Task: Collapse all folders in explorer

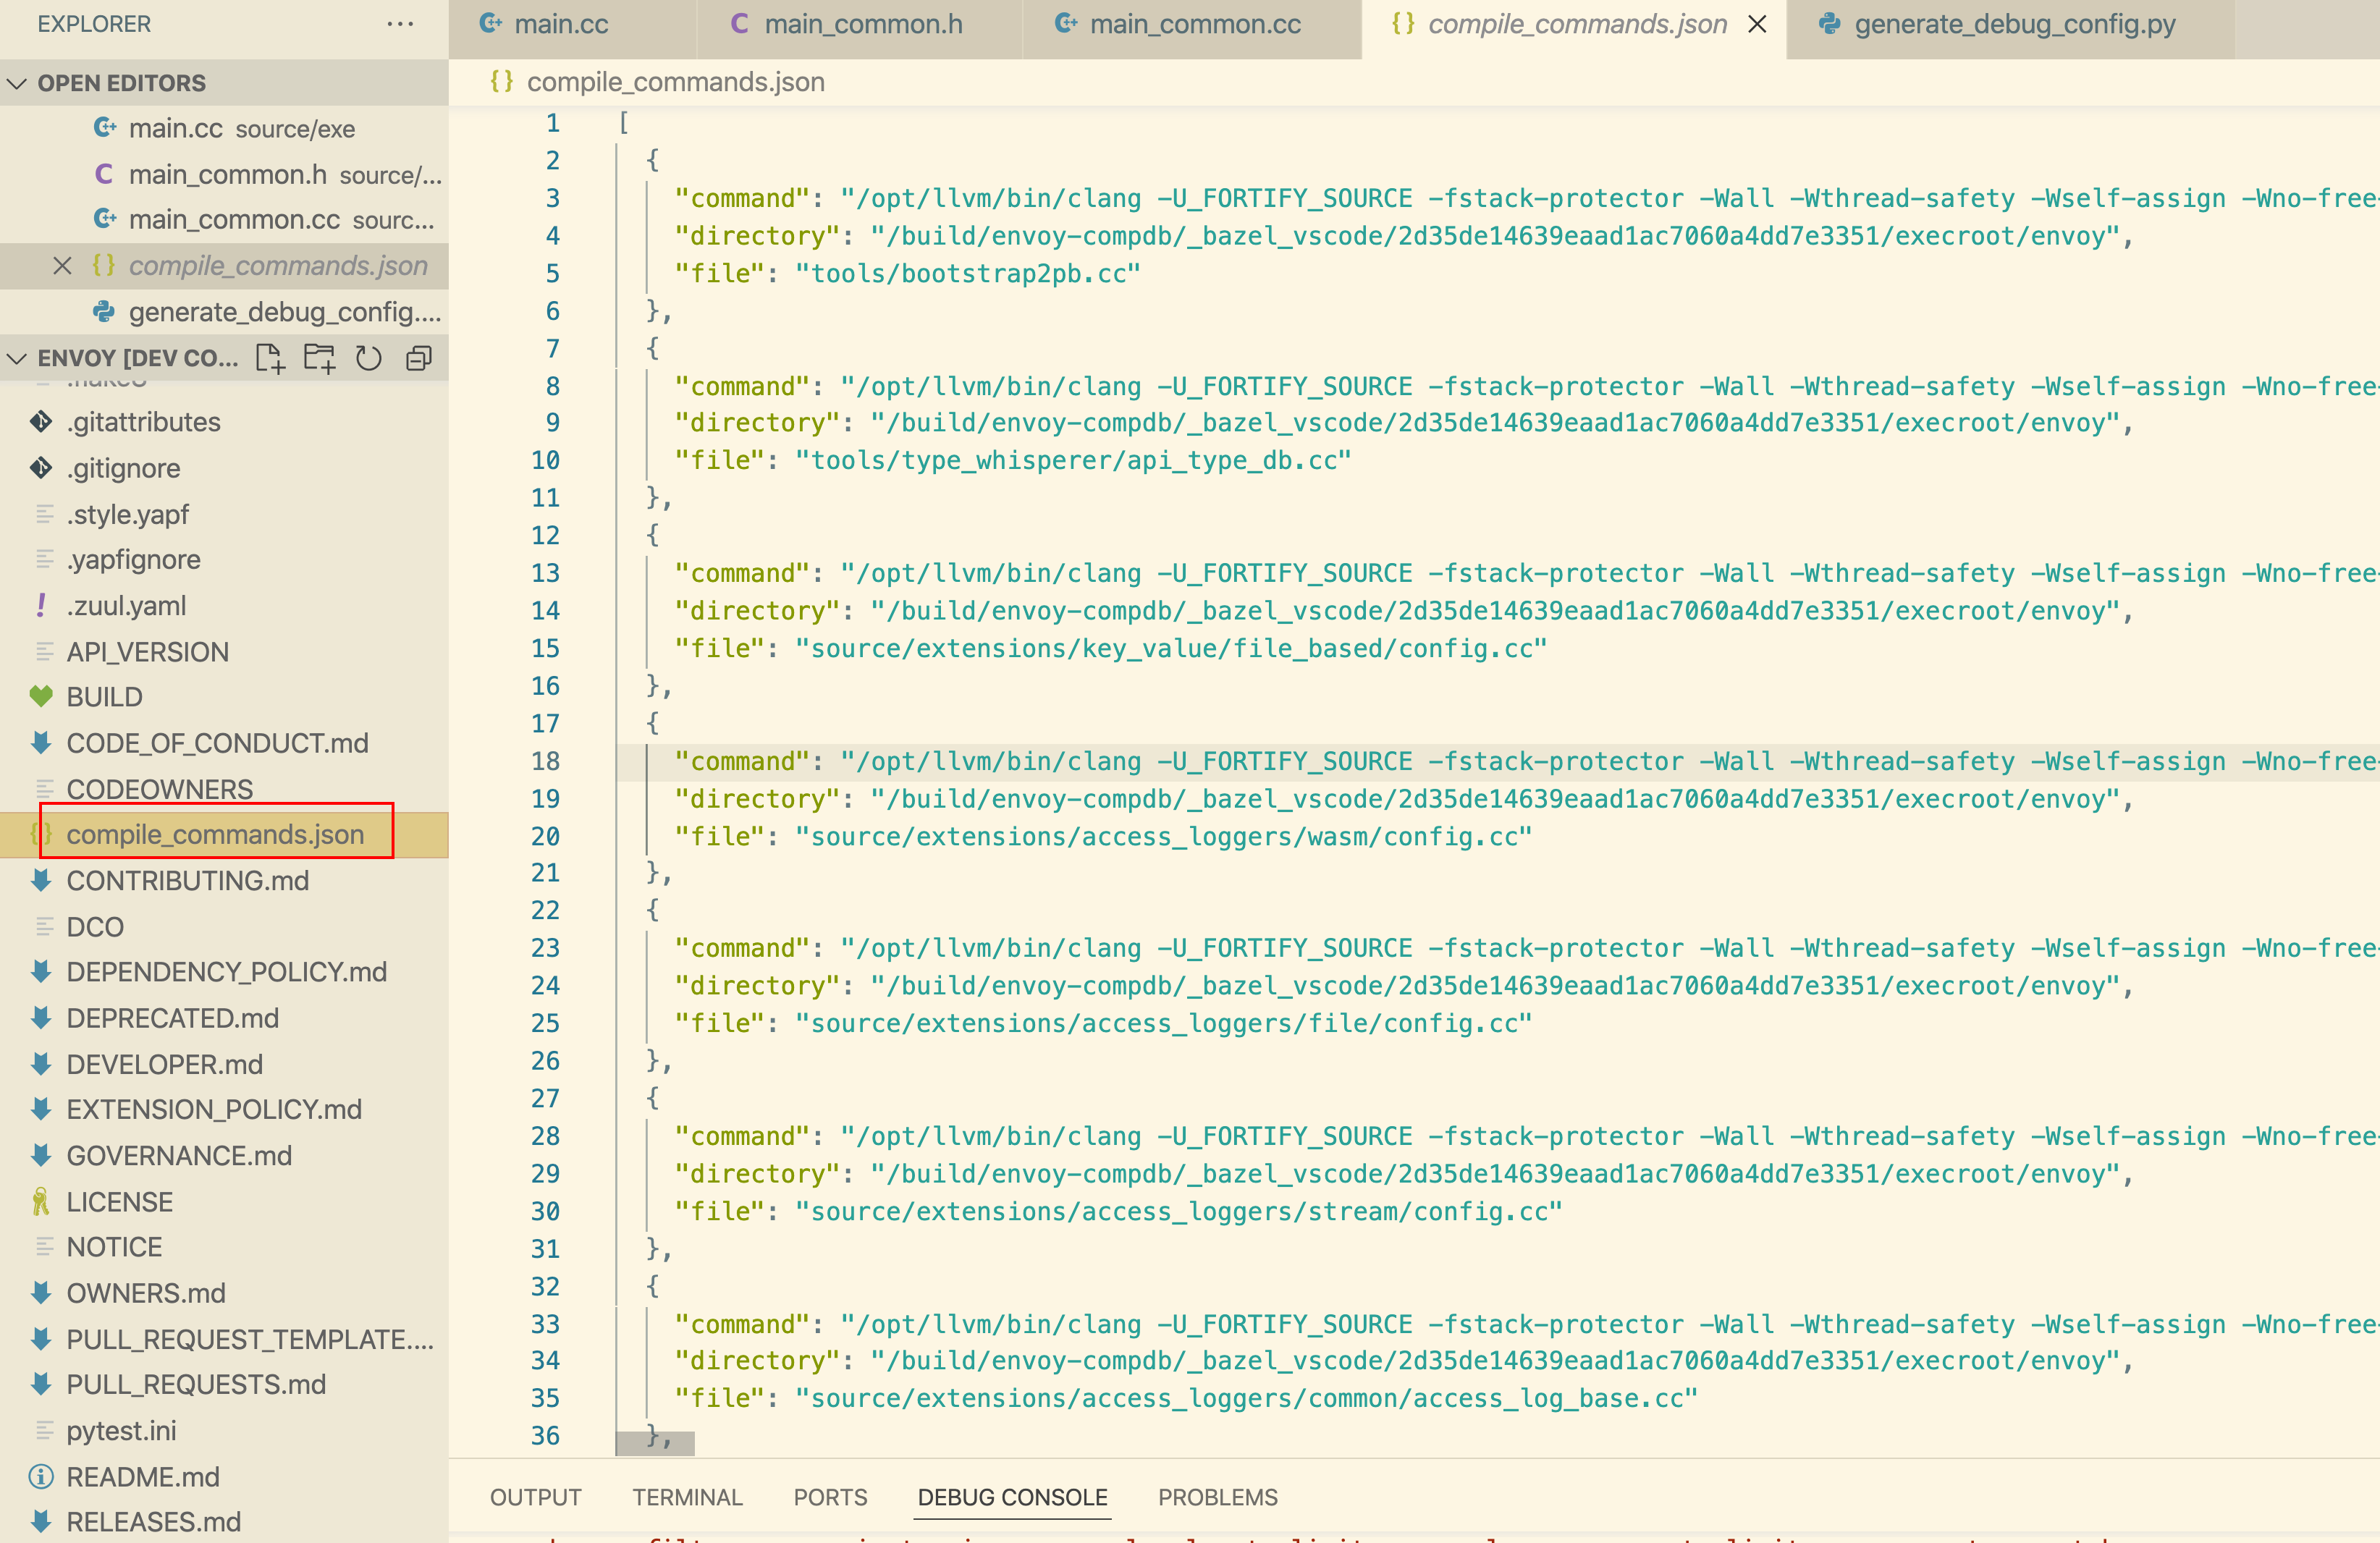Action: pyautogui.click(x=419, y=358)
